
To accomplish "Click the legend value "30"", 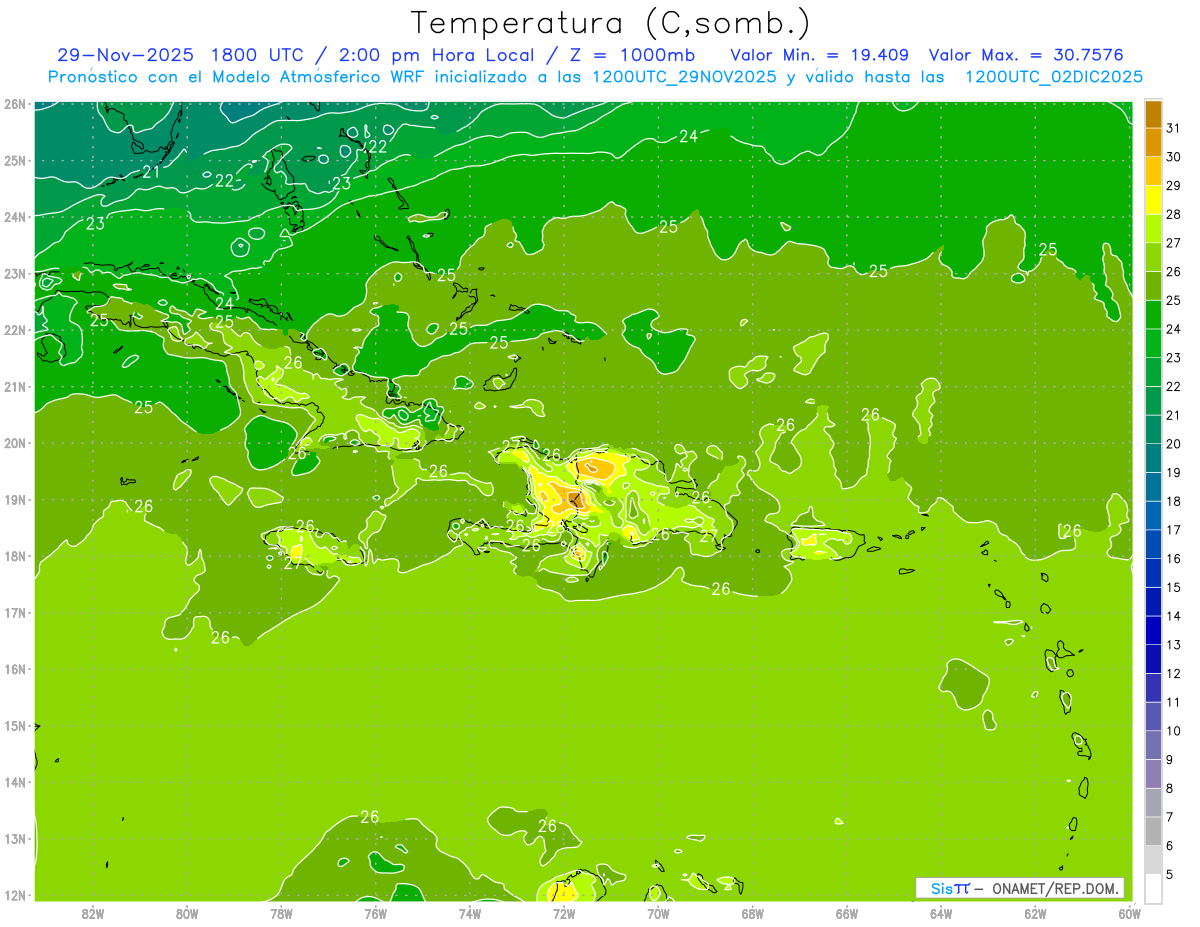I will (1173, 157).
